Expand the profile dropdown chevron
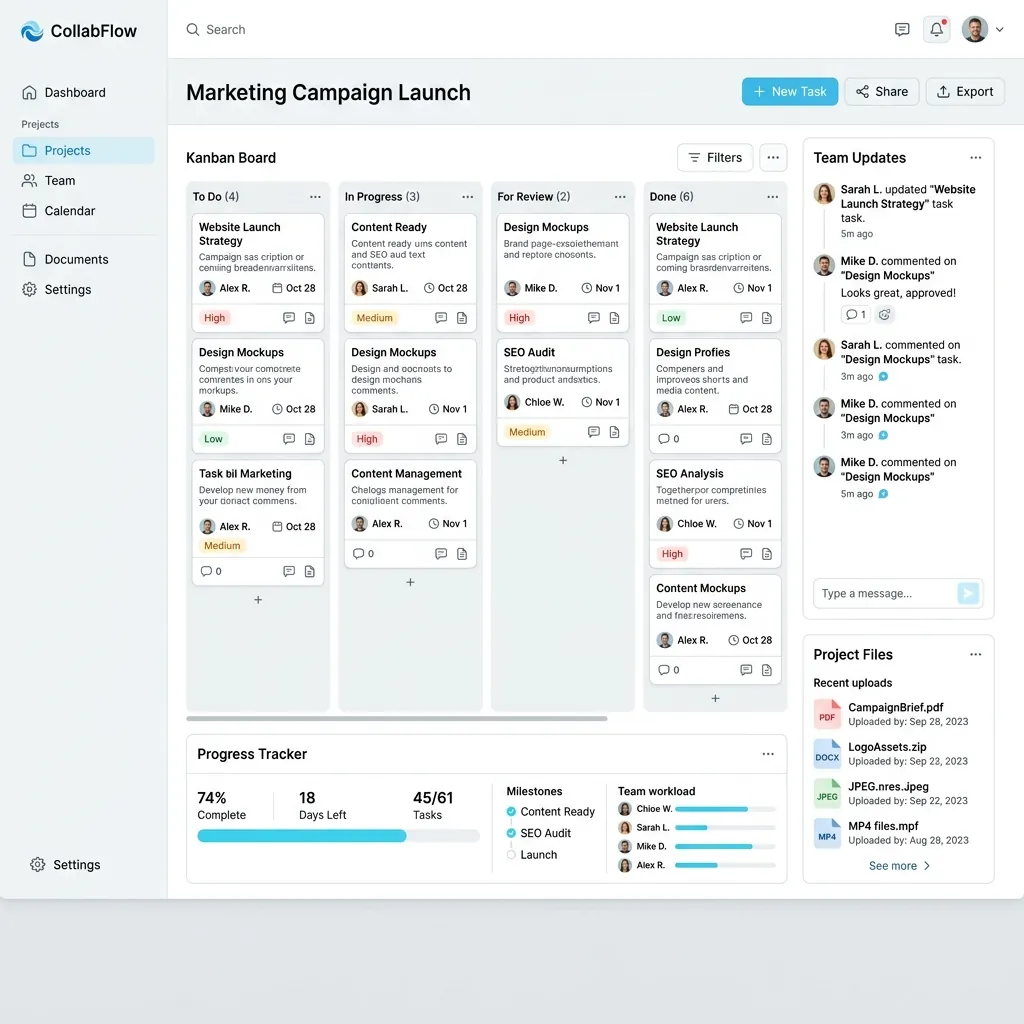 [999, 29]
